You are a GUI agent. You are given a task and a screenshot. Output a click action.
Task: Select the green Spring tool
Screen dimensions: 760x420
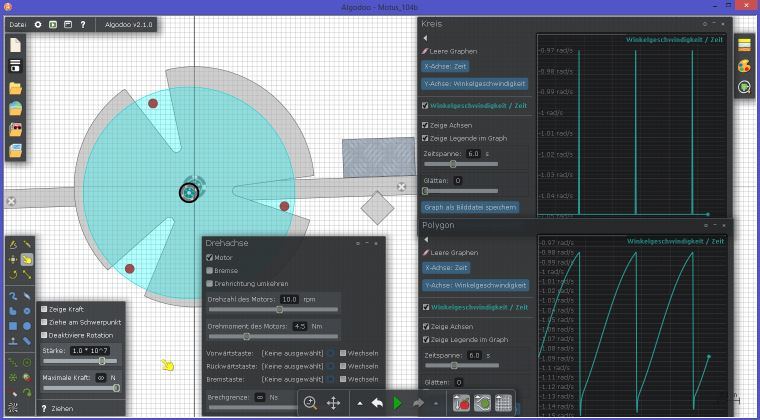tap(13, 362)
